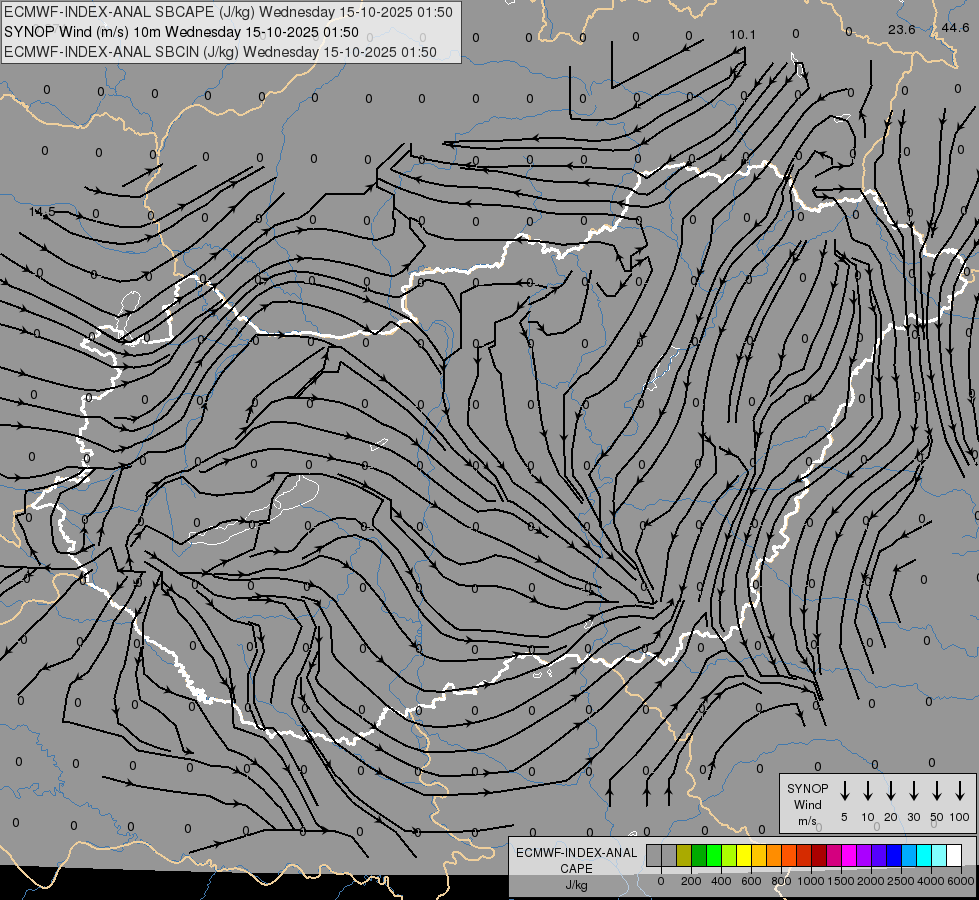This screenshot has height=900, width=979.
Task: Click the wind legend arrow above 10
Action: click(x=867, y=791)
